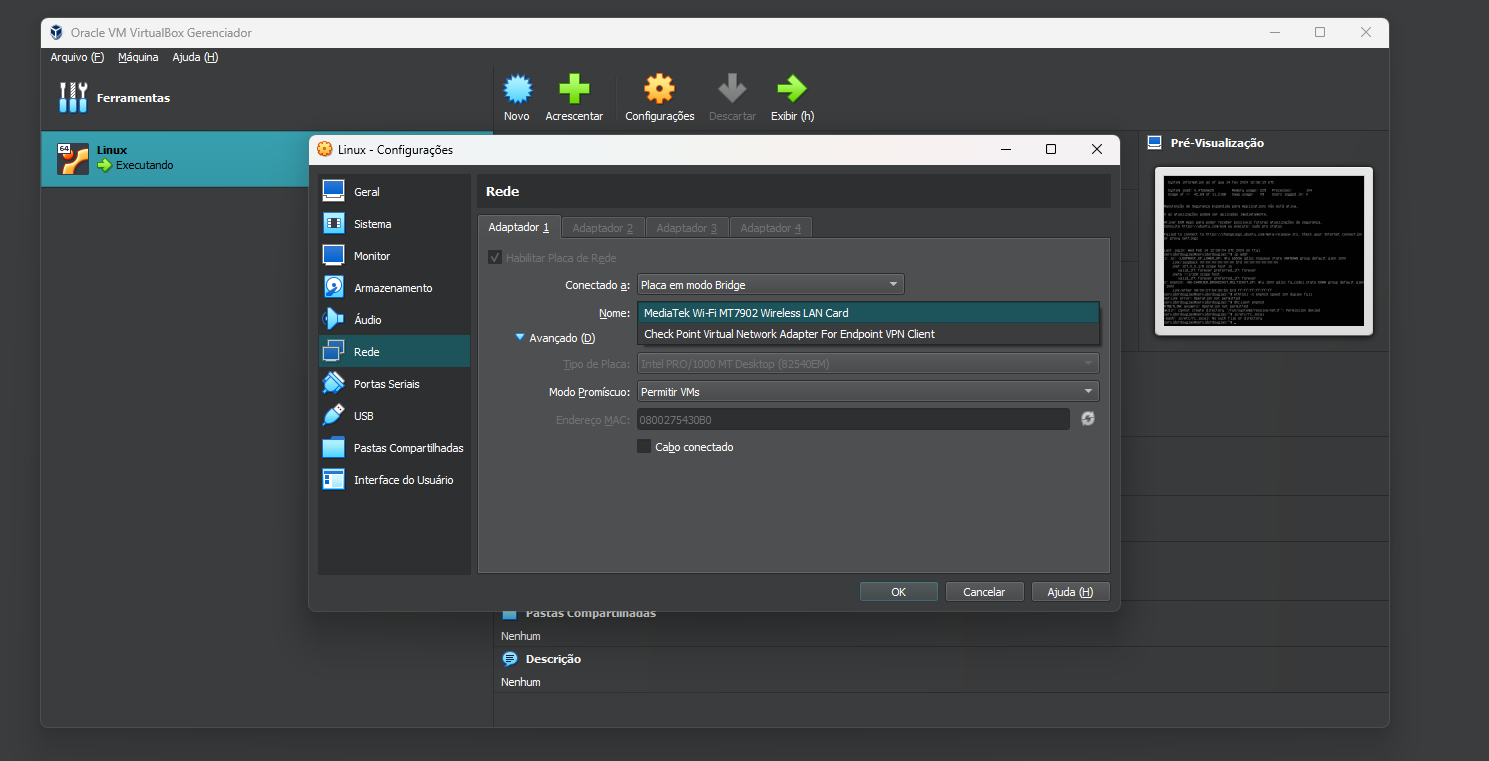
Task: Switch to the Adaptador 2 tab
Action: tap(602, 228)
